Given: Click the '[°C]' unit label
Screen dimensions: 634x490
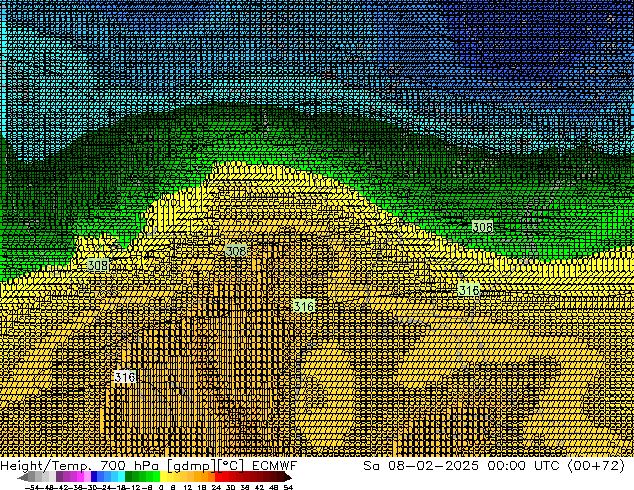Looking at the screenshot, I should [230, 466].
